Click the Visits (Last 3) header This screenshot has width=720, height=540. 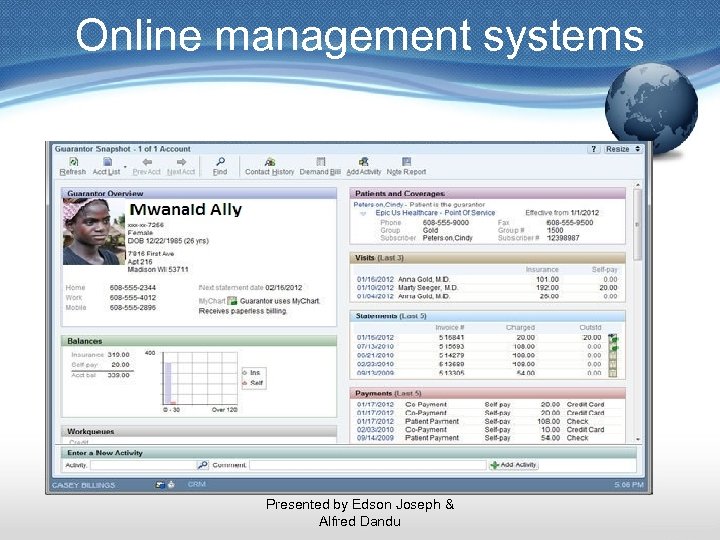488,258
